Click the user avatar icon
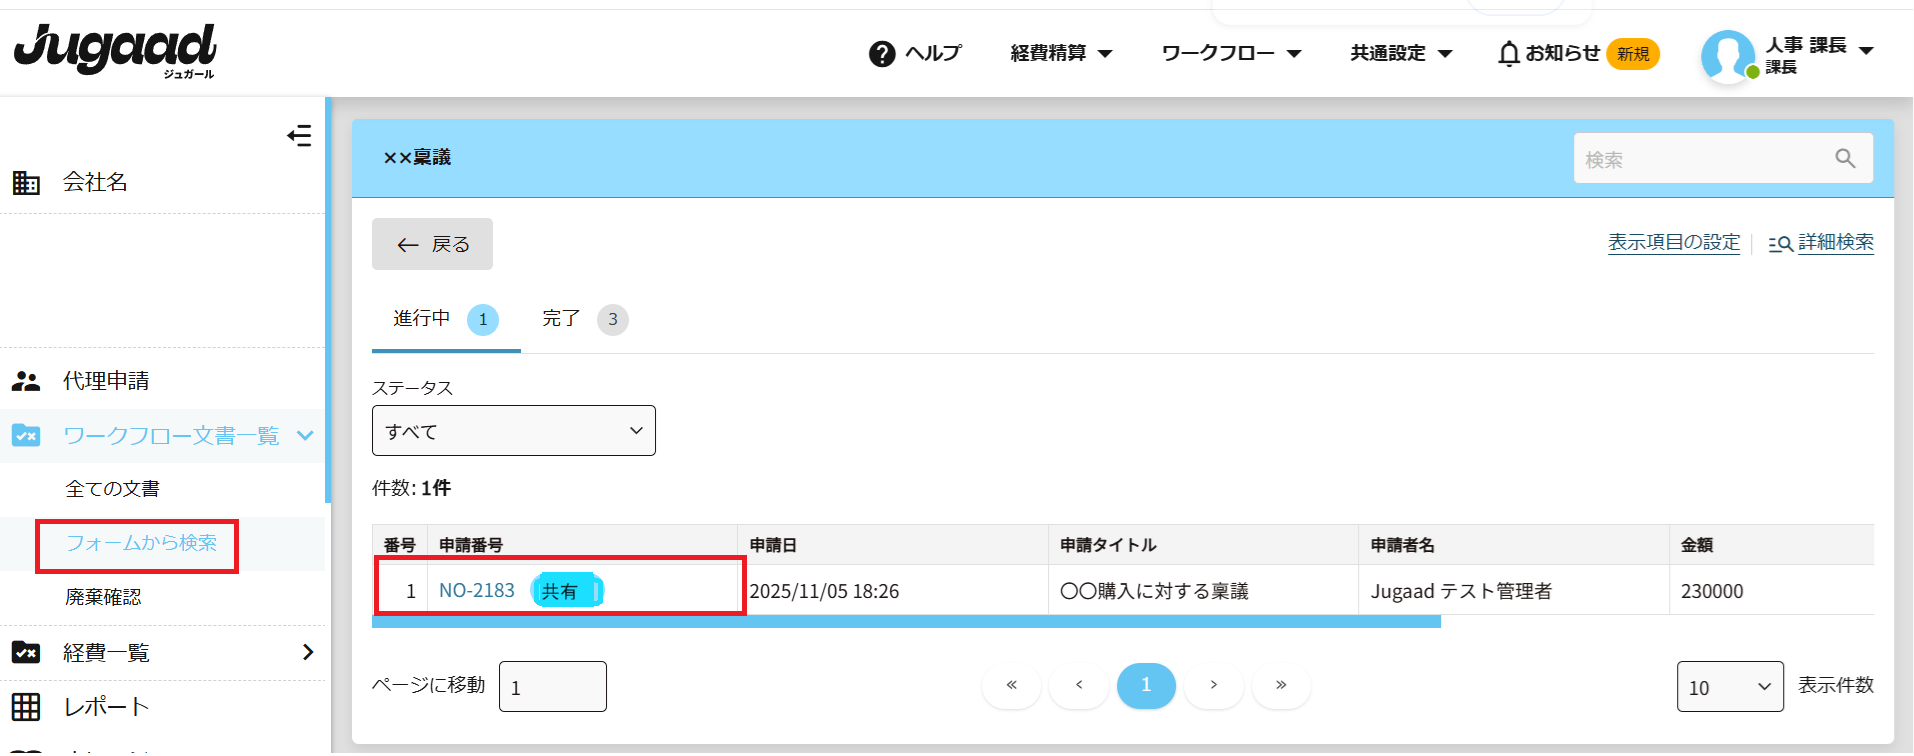This screenshot has width=1914, height=756. [x=1727, y=55]
